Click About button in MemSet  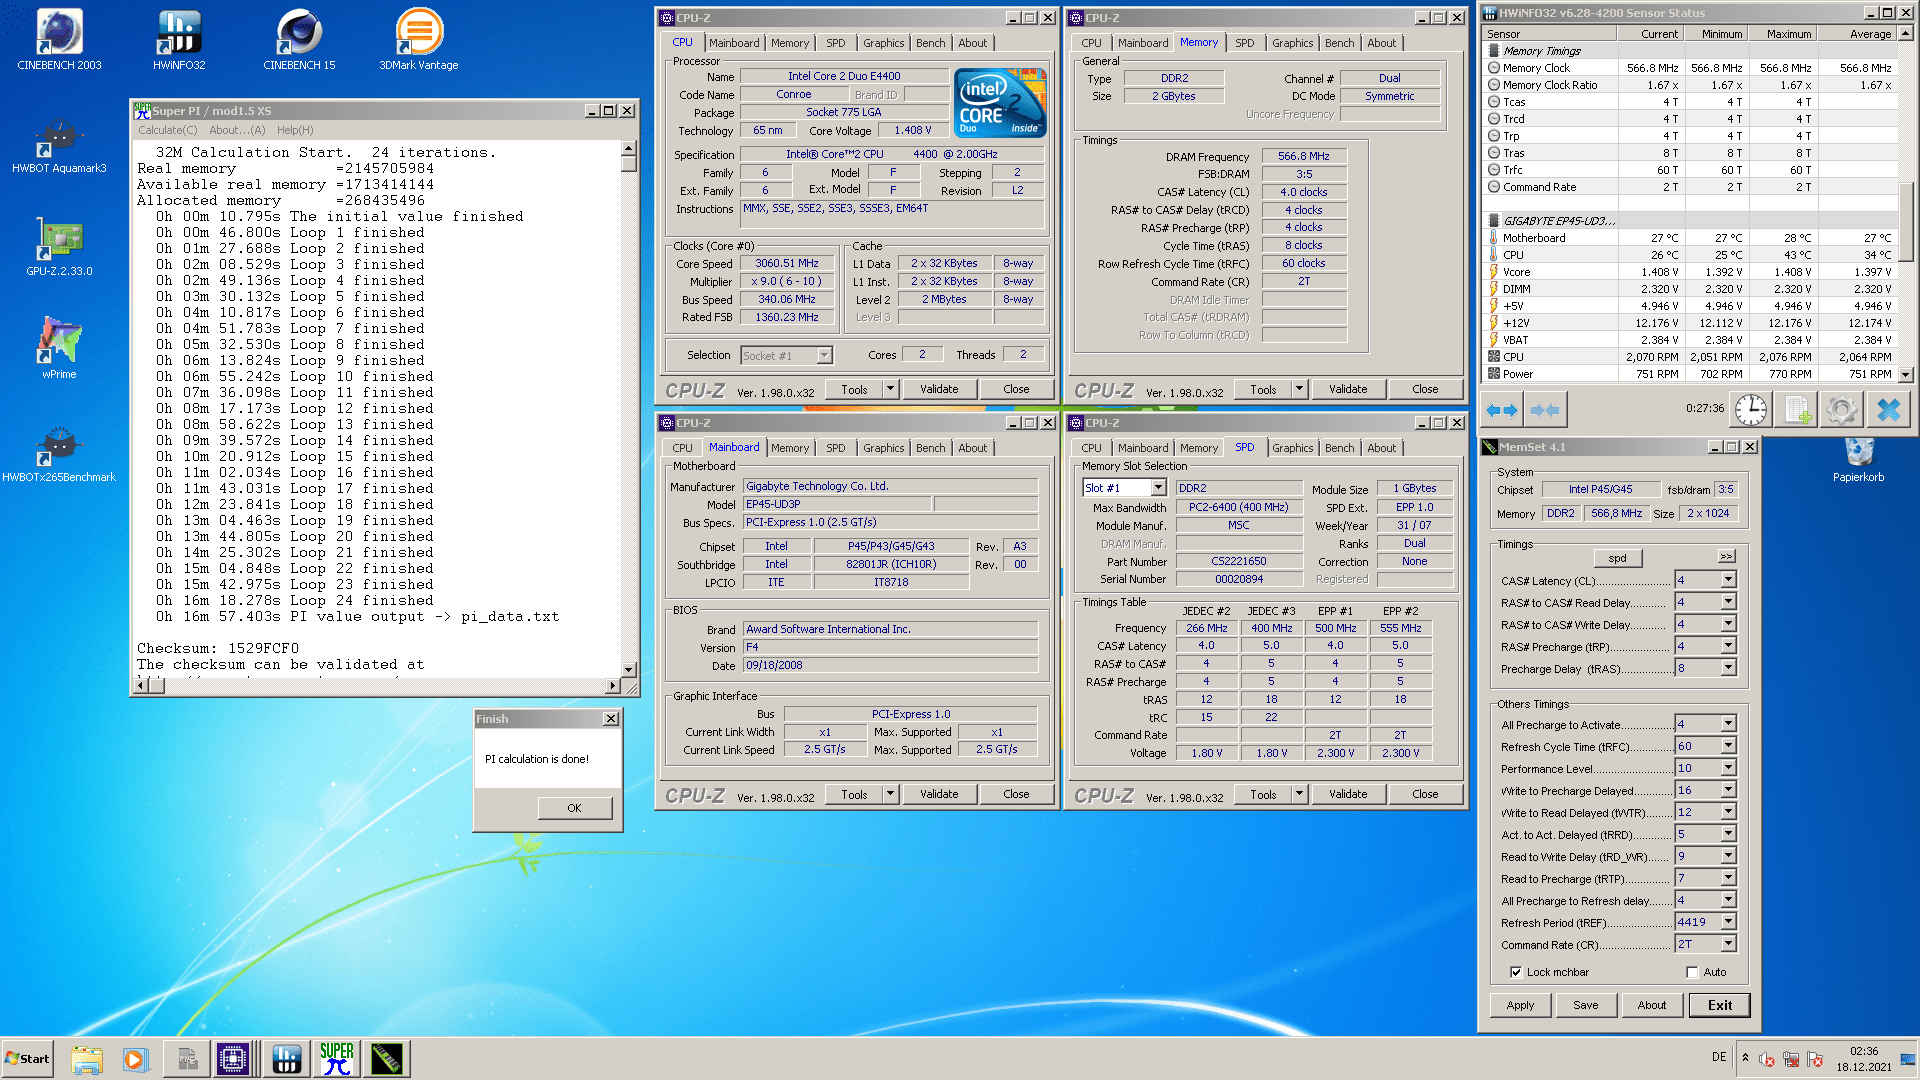pyautogui.click(x=1651, y=1005)
